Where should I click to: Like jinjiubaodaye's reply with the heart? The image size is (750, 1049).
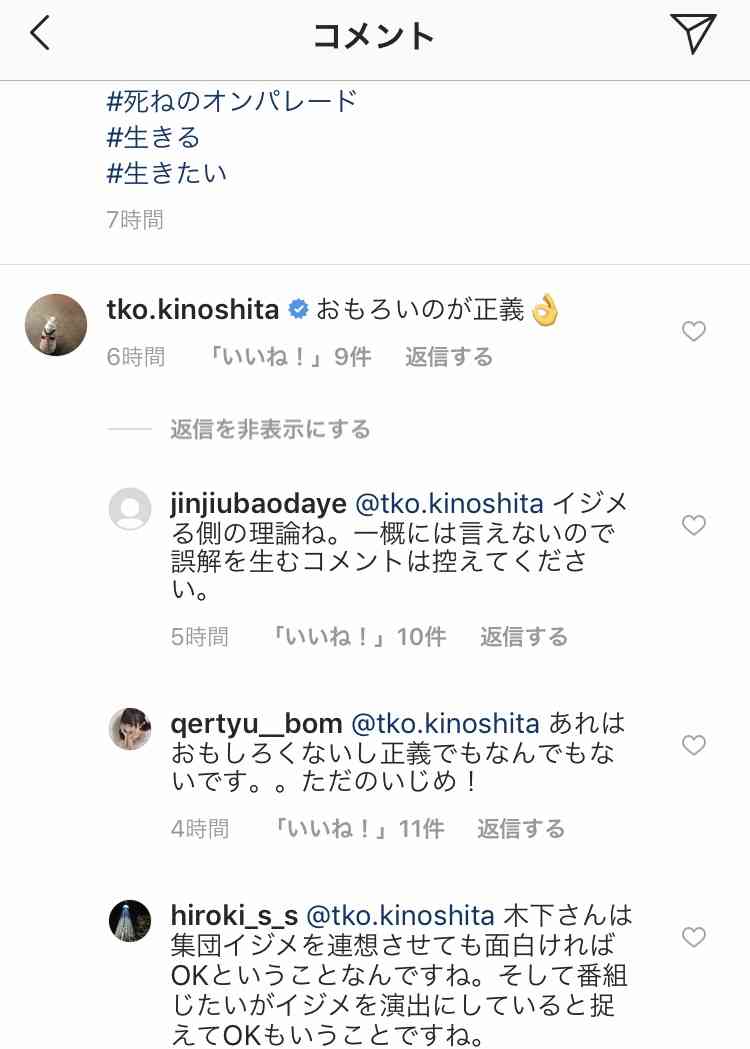694,525
